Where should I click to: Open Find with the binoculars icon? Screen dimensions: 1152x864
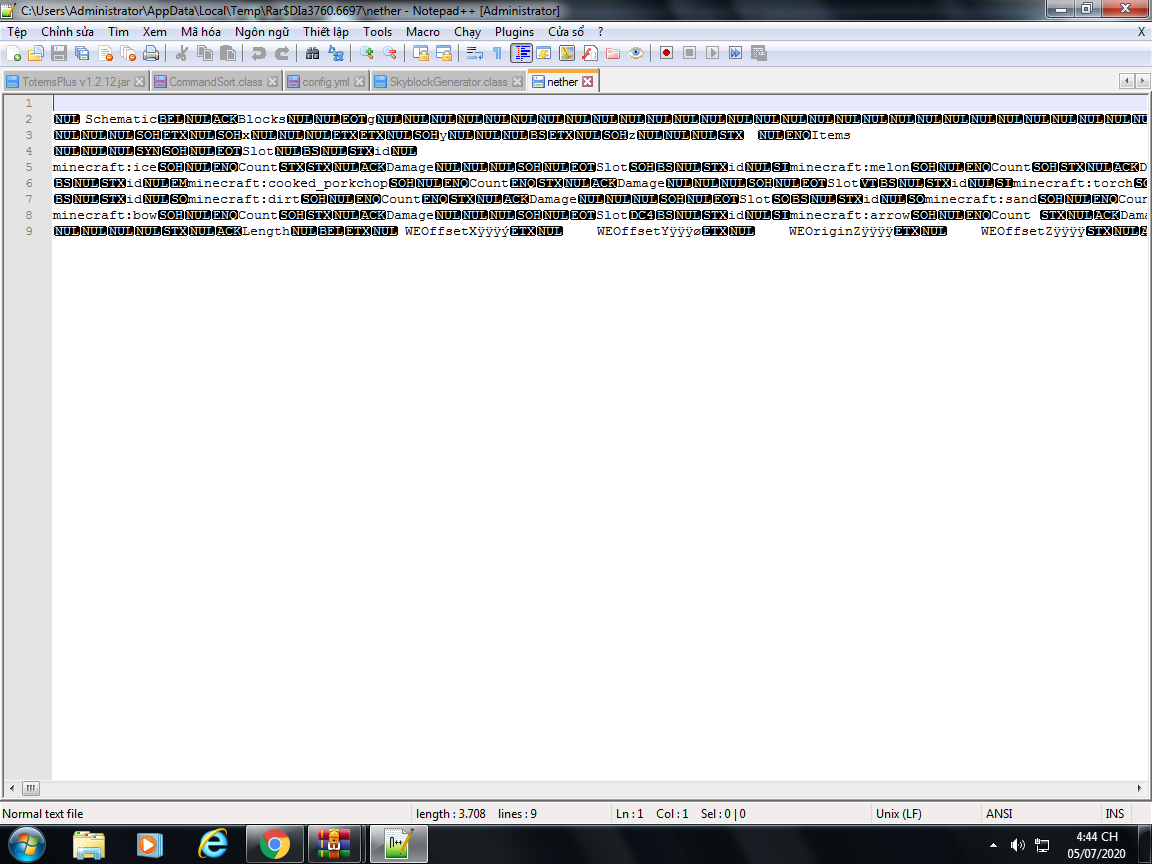point(312,53)
